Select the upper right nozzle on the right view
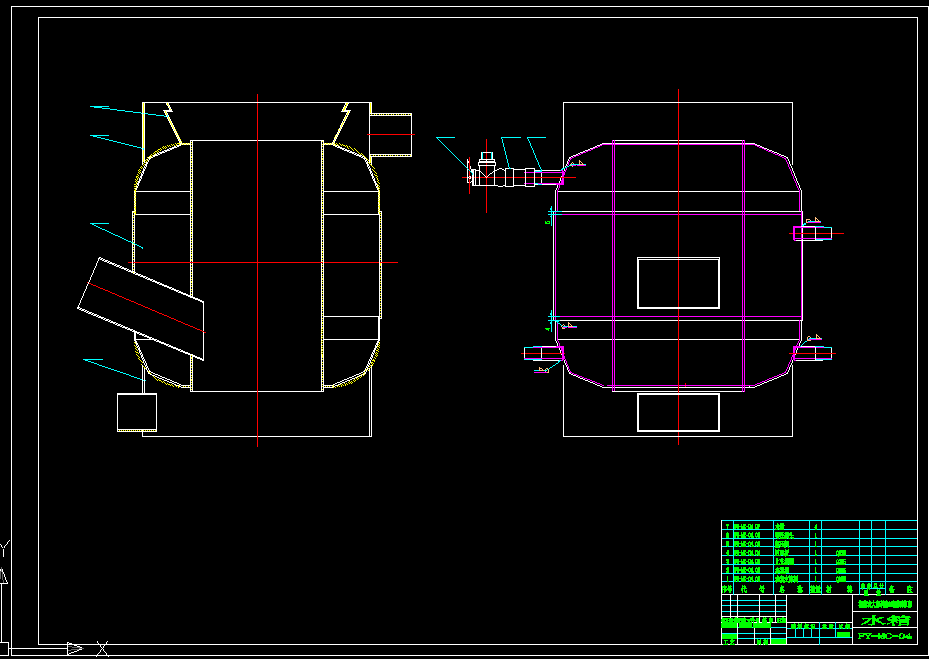The image size is (929, 659). (x=813, y=233)
